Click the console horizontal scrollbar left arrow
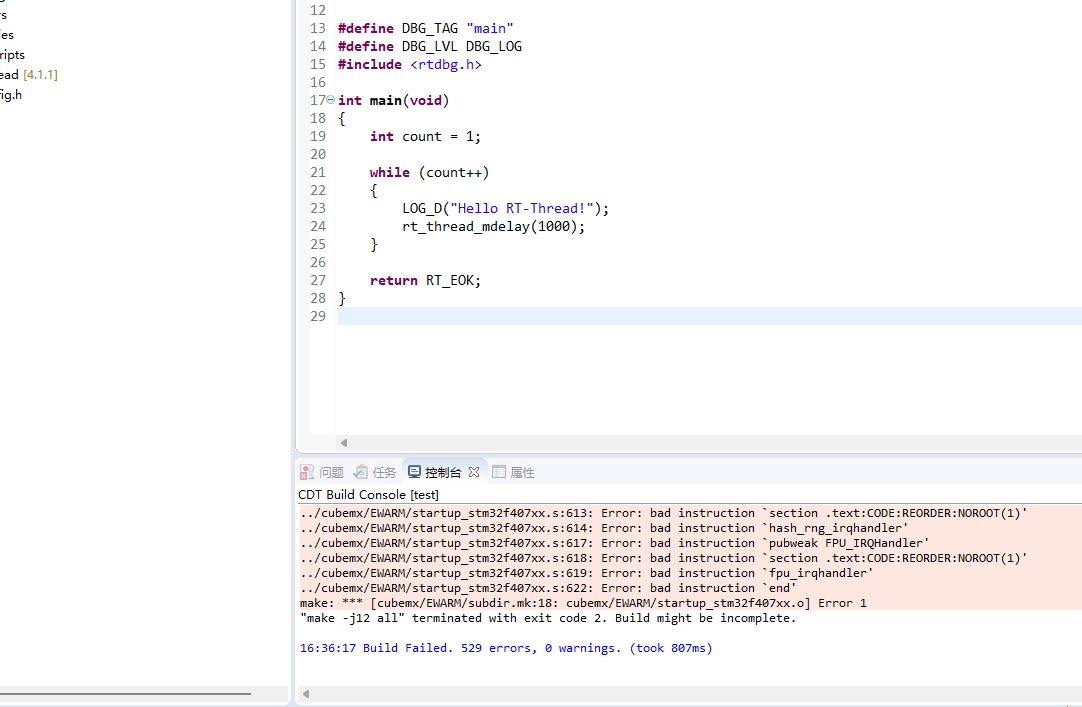Screen dimensions: 1082x707 click(306, 694)
